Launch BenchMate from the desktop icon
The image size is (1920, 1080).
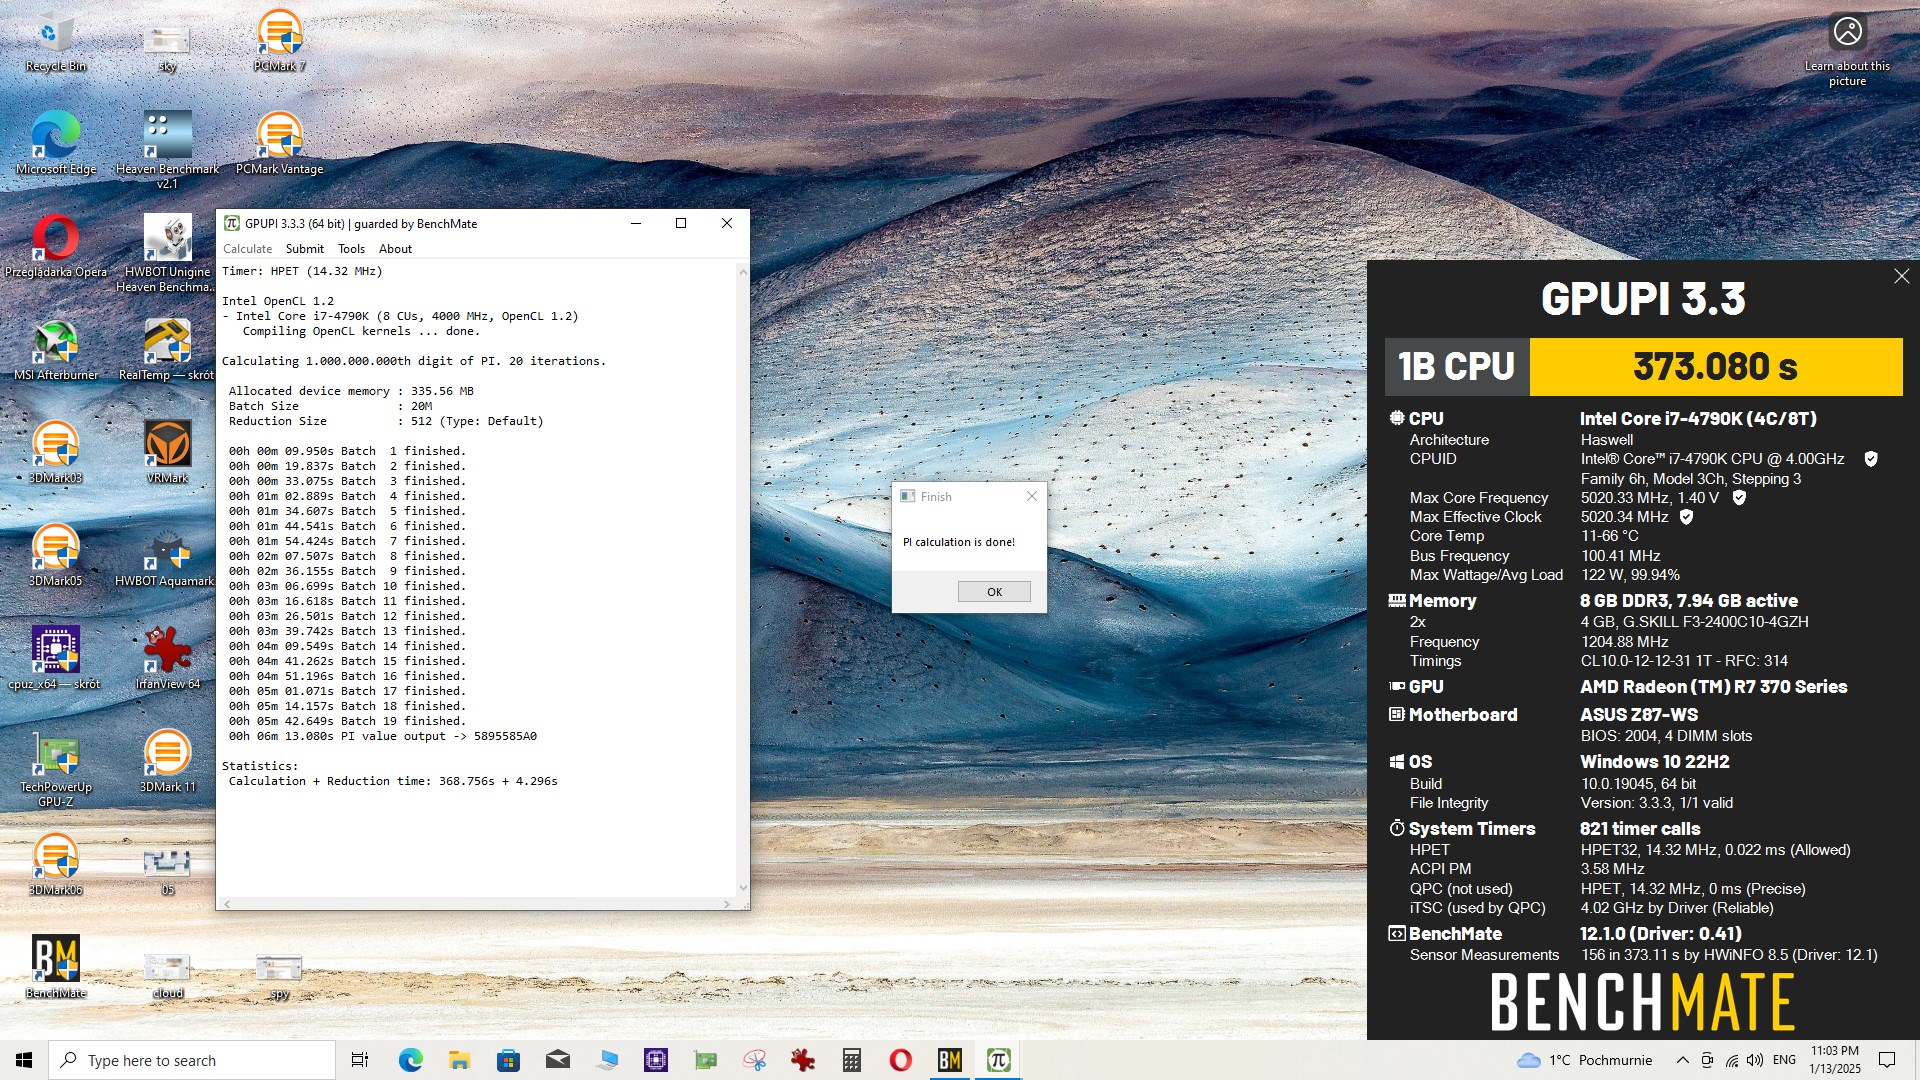click(56, 967)
